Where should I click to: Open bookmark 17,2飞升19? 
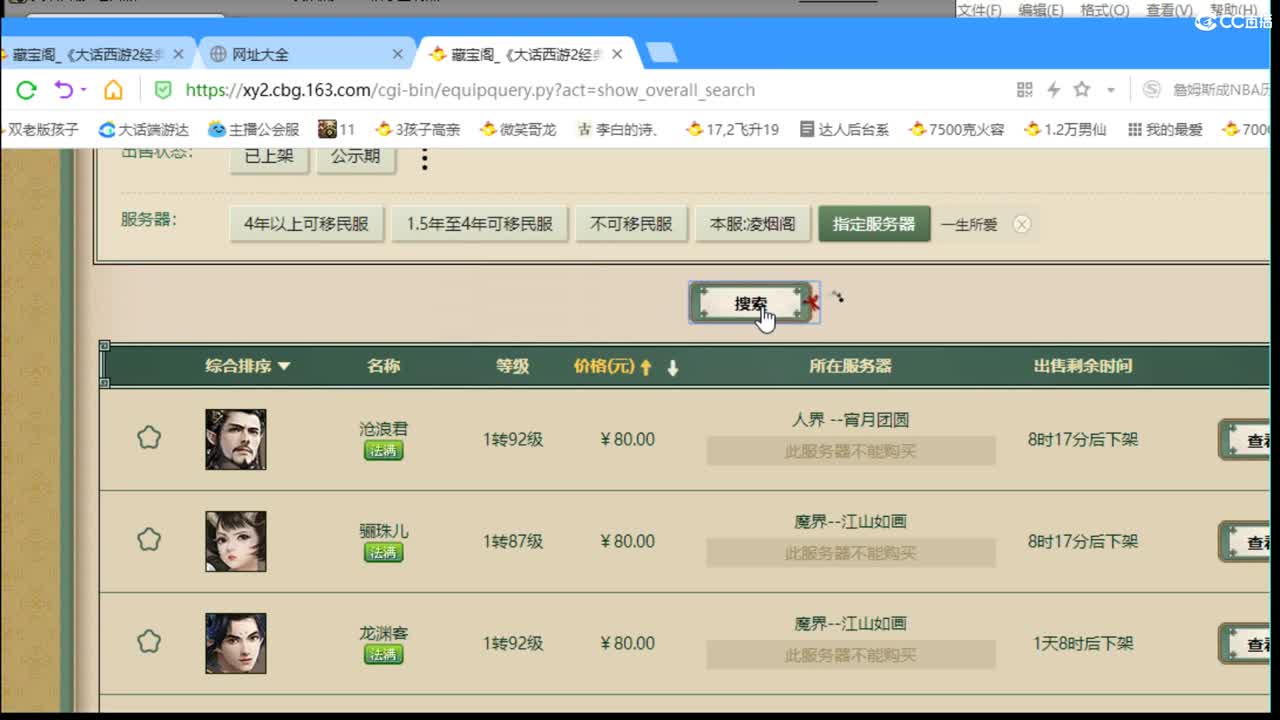click(732, 129)
